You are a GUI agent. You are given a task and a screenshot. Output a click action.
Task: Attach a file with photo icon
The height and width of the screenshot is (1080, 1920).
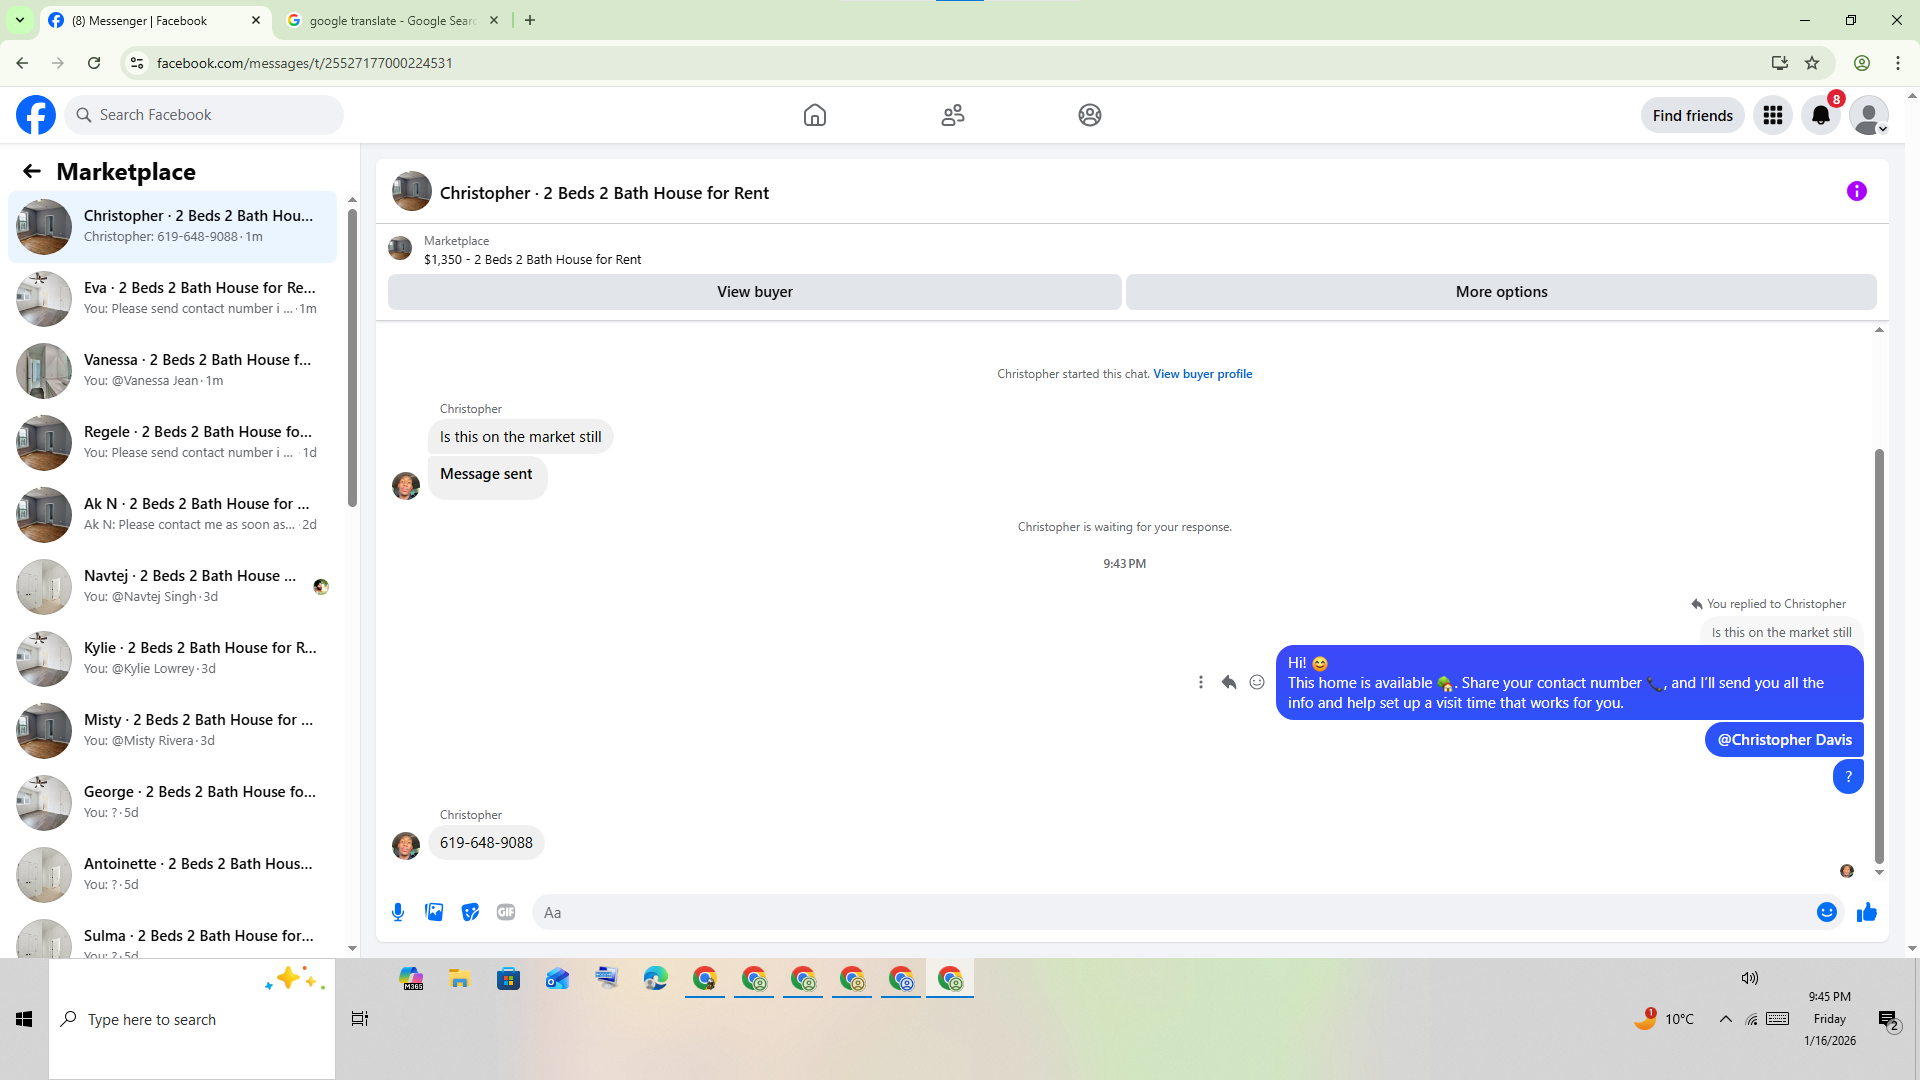434,912
